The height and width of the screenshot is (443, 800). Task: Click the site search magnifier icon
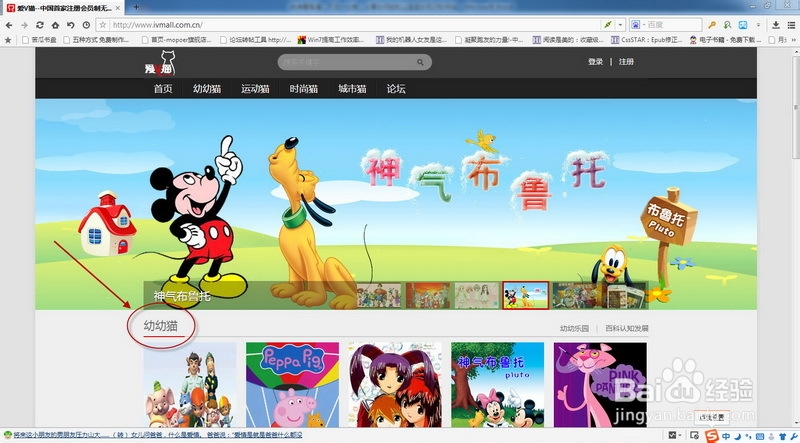tap(420, 62)
